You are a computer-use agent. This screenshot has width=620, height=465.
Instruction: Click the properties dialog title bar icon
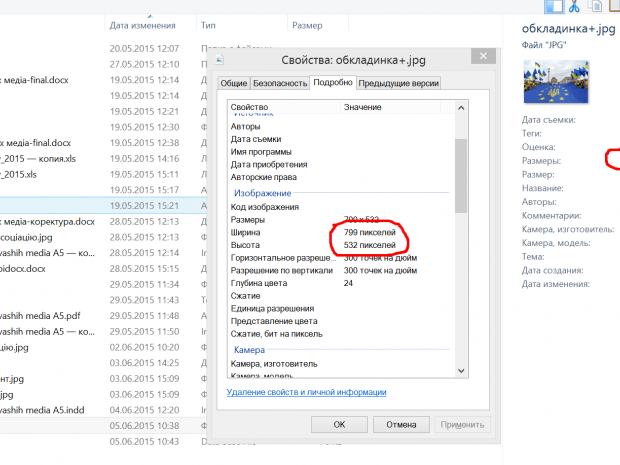222,60
